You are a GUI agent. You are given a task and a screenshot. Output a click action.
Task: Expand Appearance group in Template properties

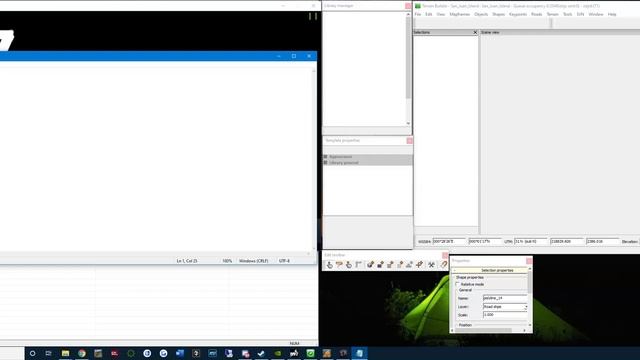click(x=326, y=157)
